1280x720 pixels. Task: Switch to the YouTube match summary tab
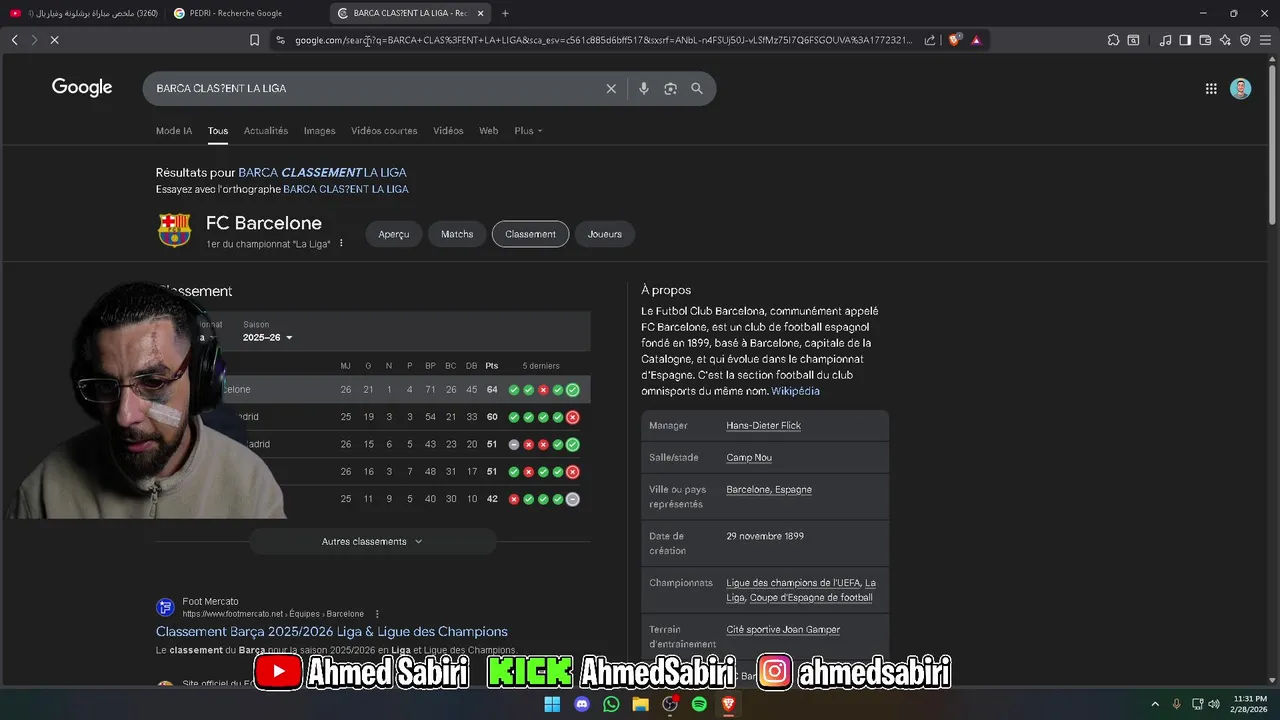[x=83, y=13]
